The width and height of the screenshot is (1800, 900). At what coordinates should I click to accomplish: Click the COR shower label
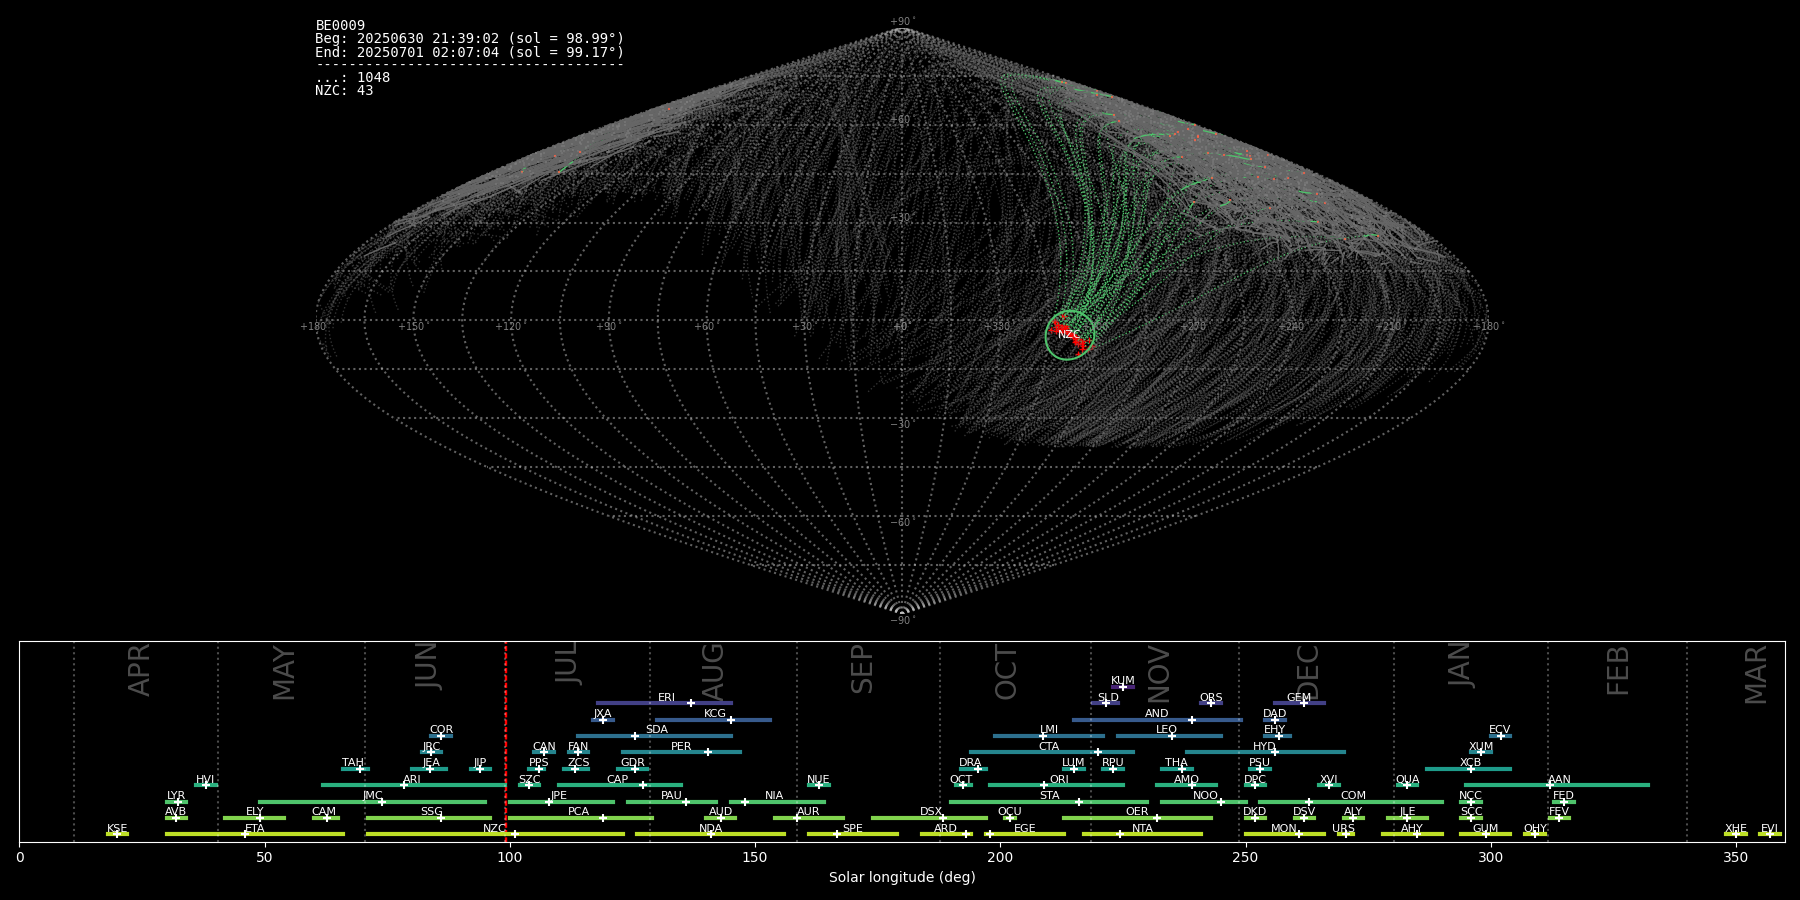[441, 730]
